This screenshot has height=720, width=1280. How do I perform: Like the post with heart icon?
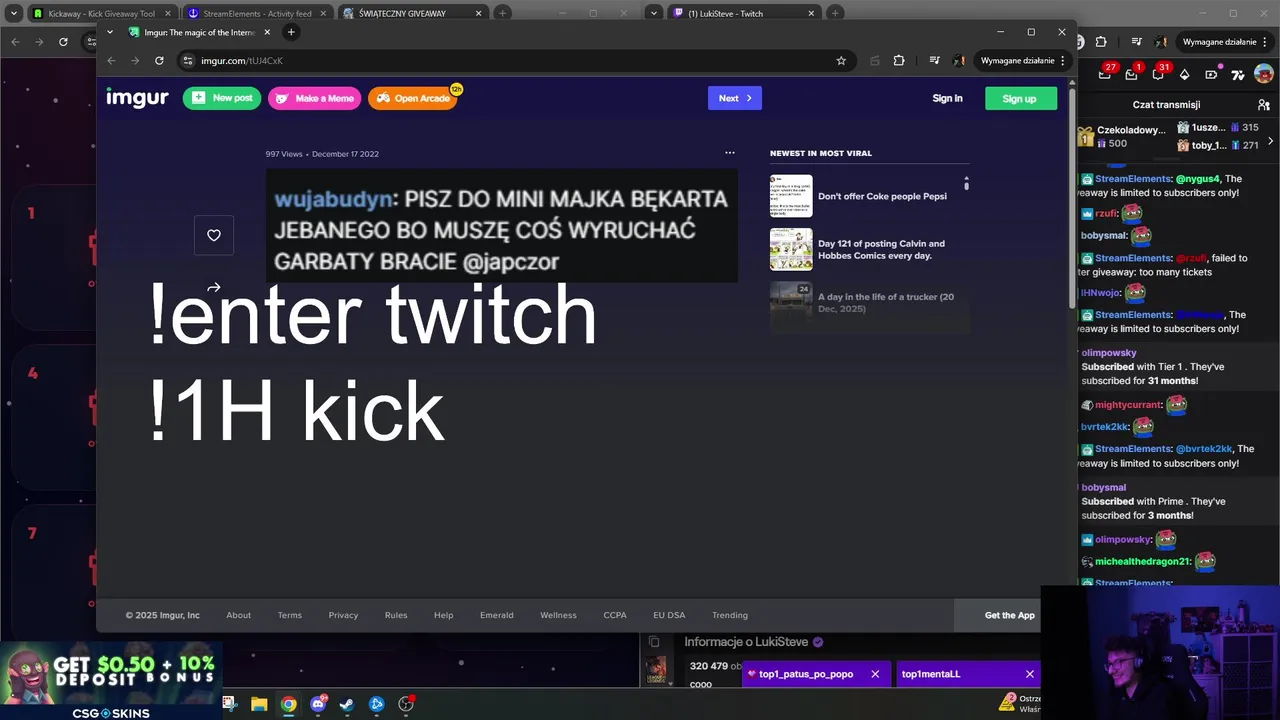214,235
